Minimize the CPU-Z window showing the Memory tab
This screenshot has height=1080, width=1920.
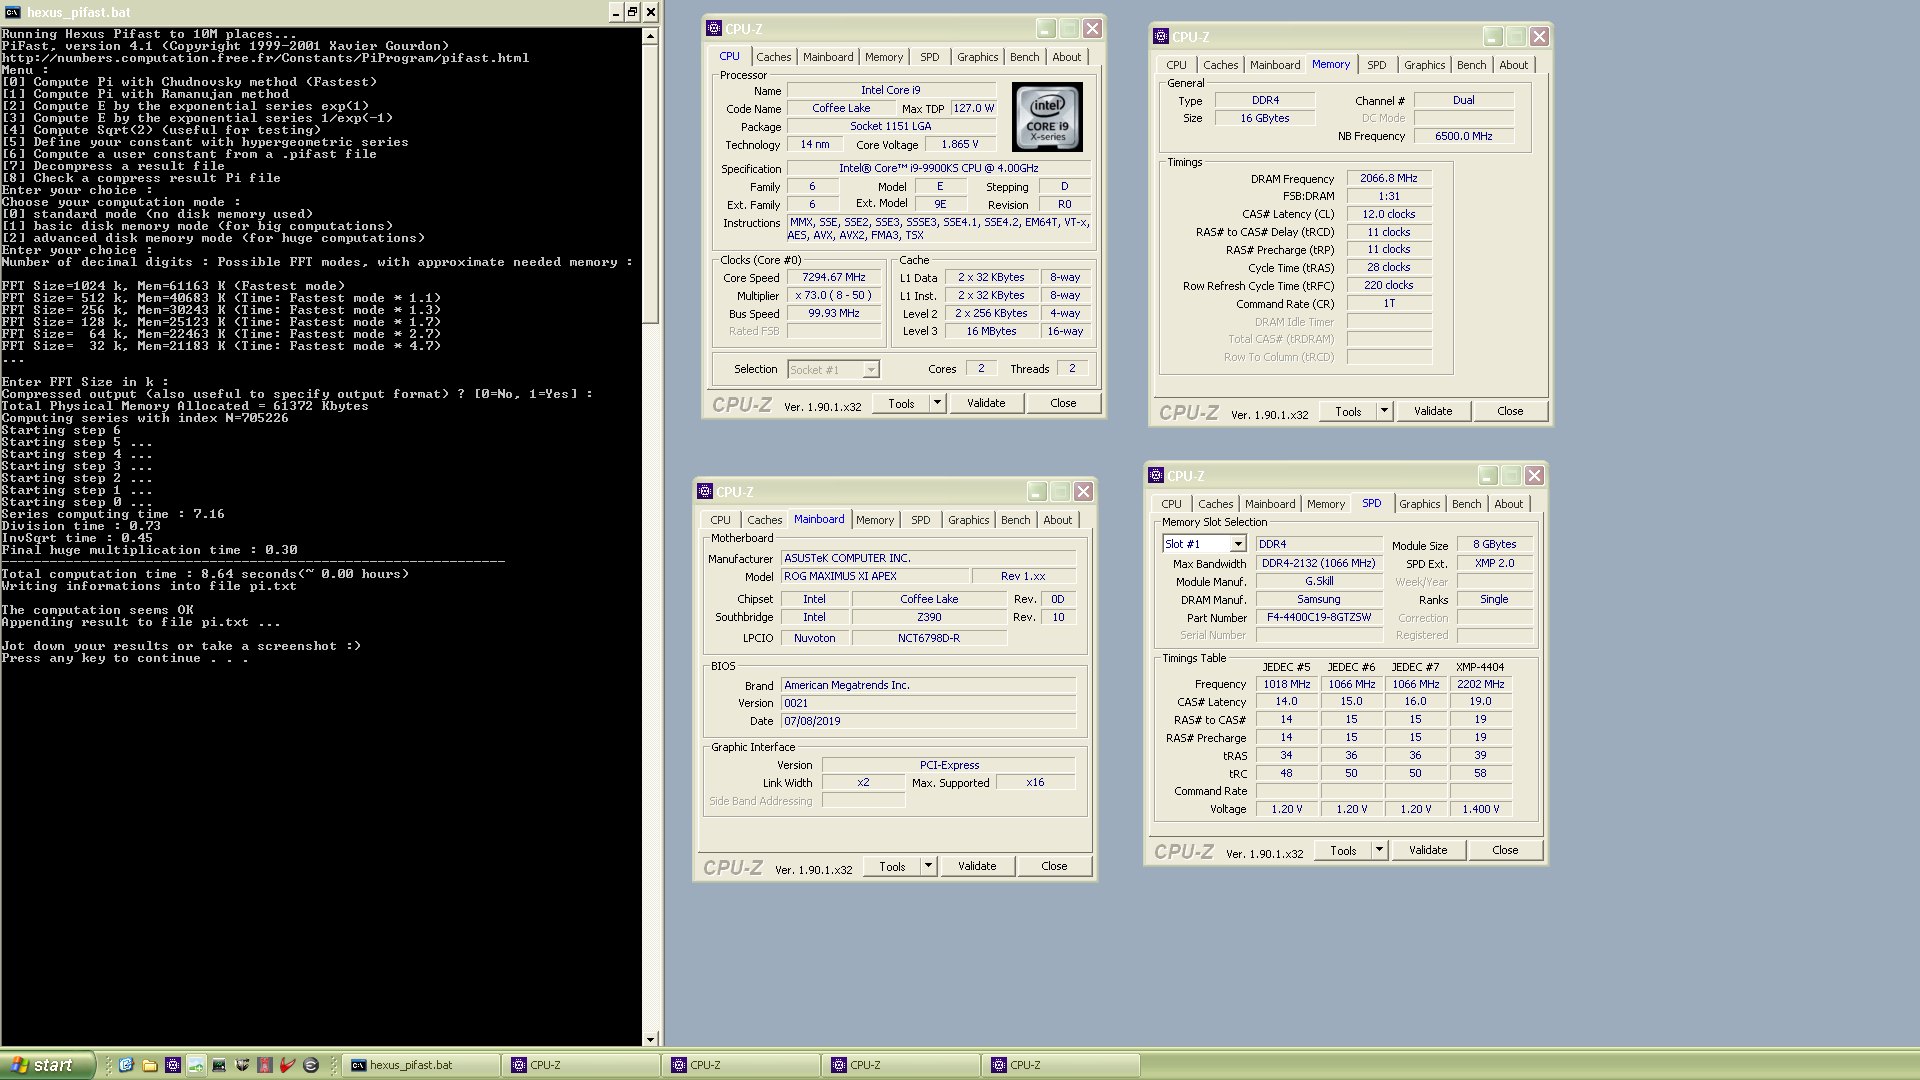coord(1492,37)
